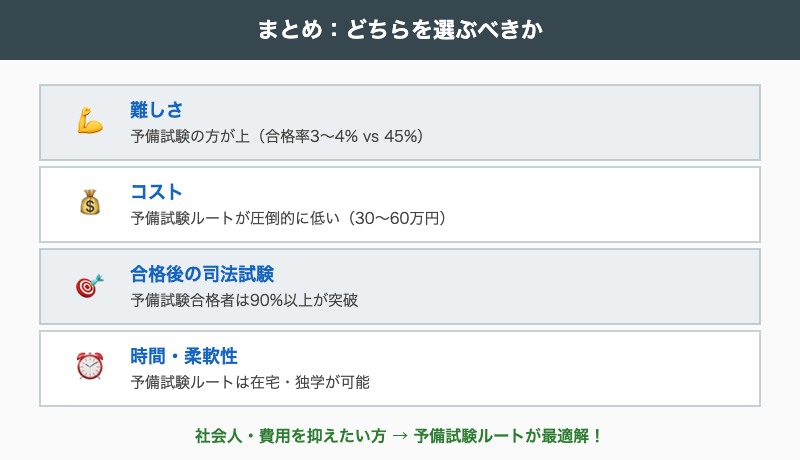Select the 難しさ heading
Screen dimensions: 800x460
[157, 110]
